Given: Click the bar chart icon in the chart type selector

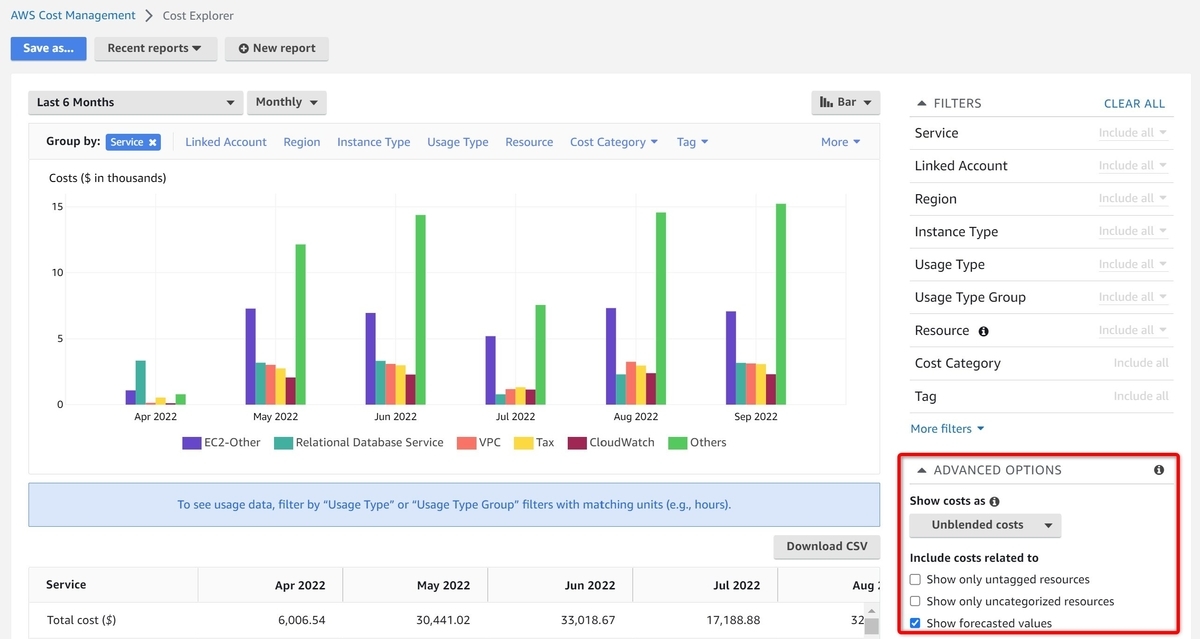Looking at the screenshot, I should click(826, 102).
